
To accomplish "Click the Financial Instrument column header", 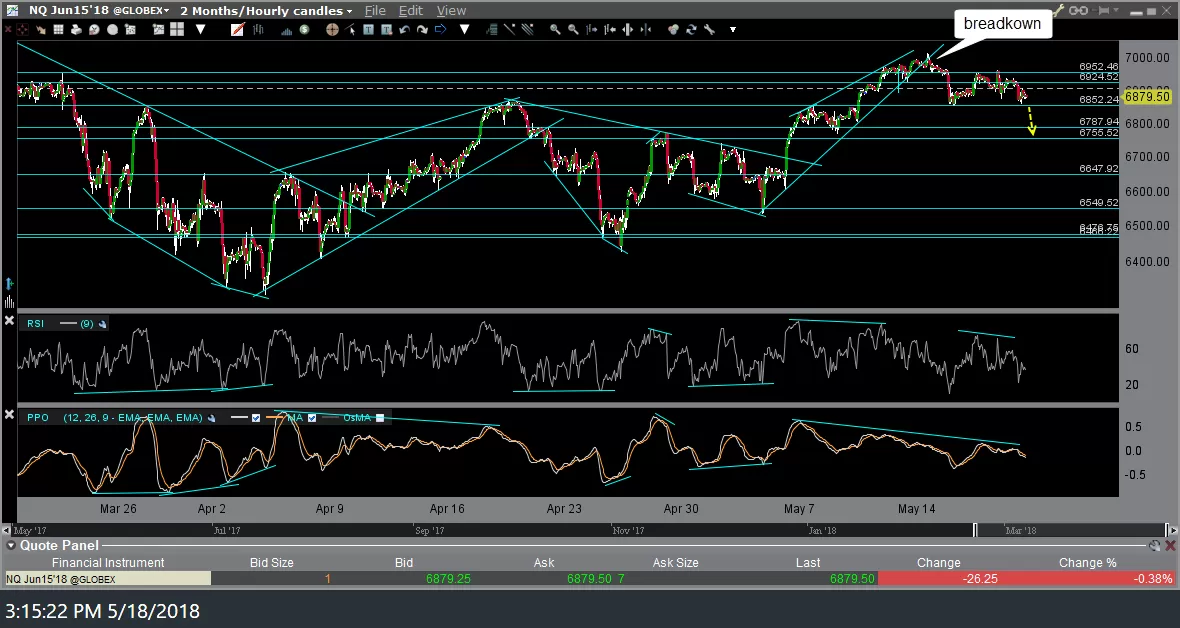I will tap(108, 562).
